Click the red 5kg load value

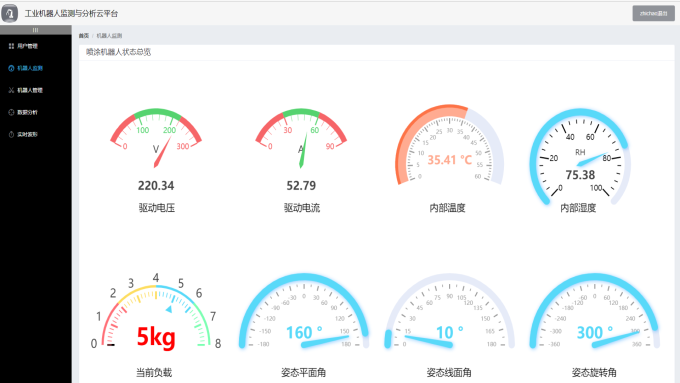(x=156, y=337)
